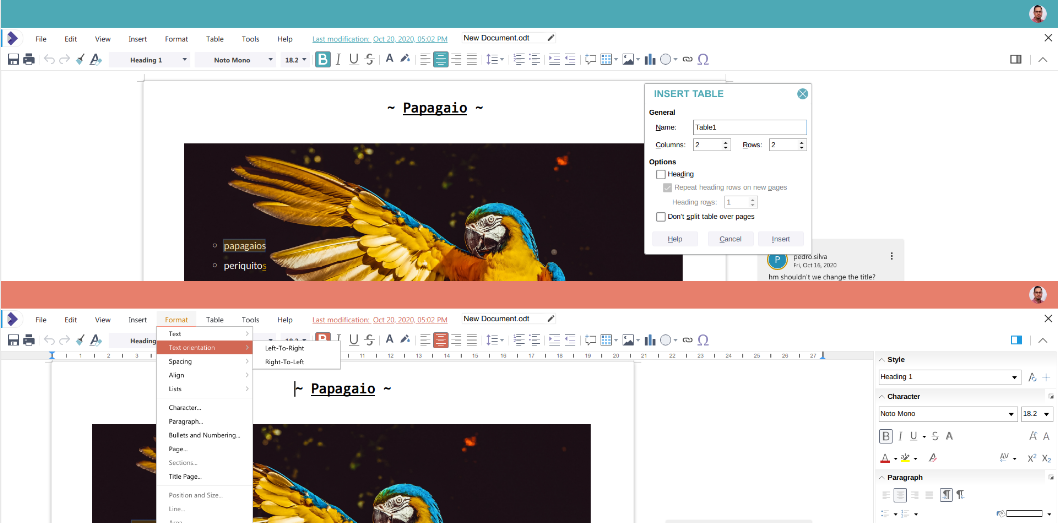Open the sidebar 18.2 font size dropdown
The height and width of the screenshot is (523, 1058).
[1047, 414]
